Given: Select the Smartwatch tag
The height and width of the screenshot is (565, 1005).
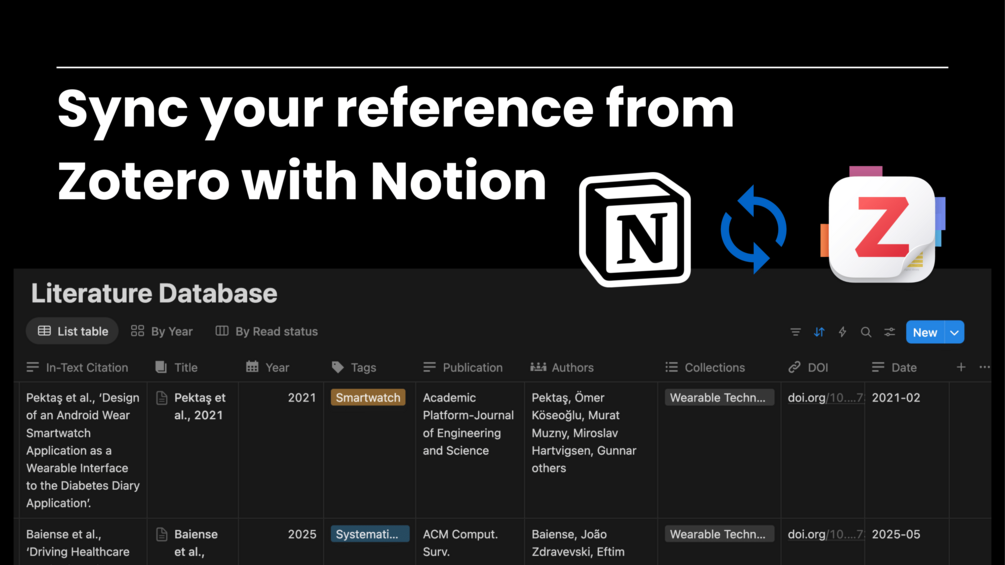Looking at the screenshot, I should coord(368,398).
